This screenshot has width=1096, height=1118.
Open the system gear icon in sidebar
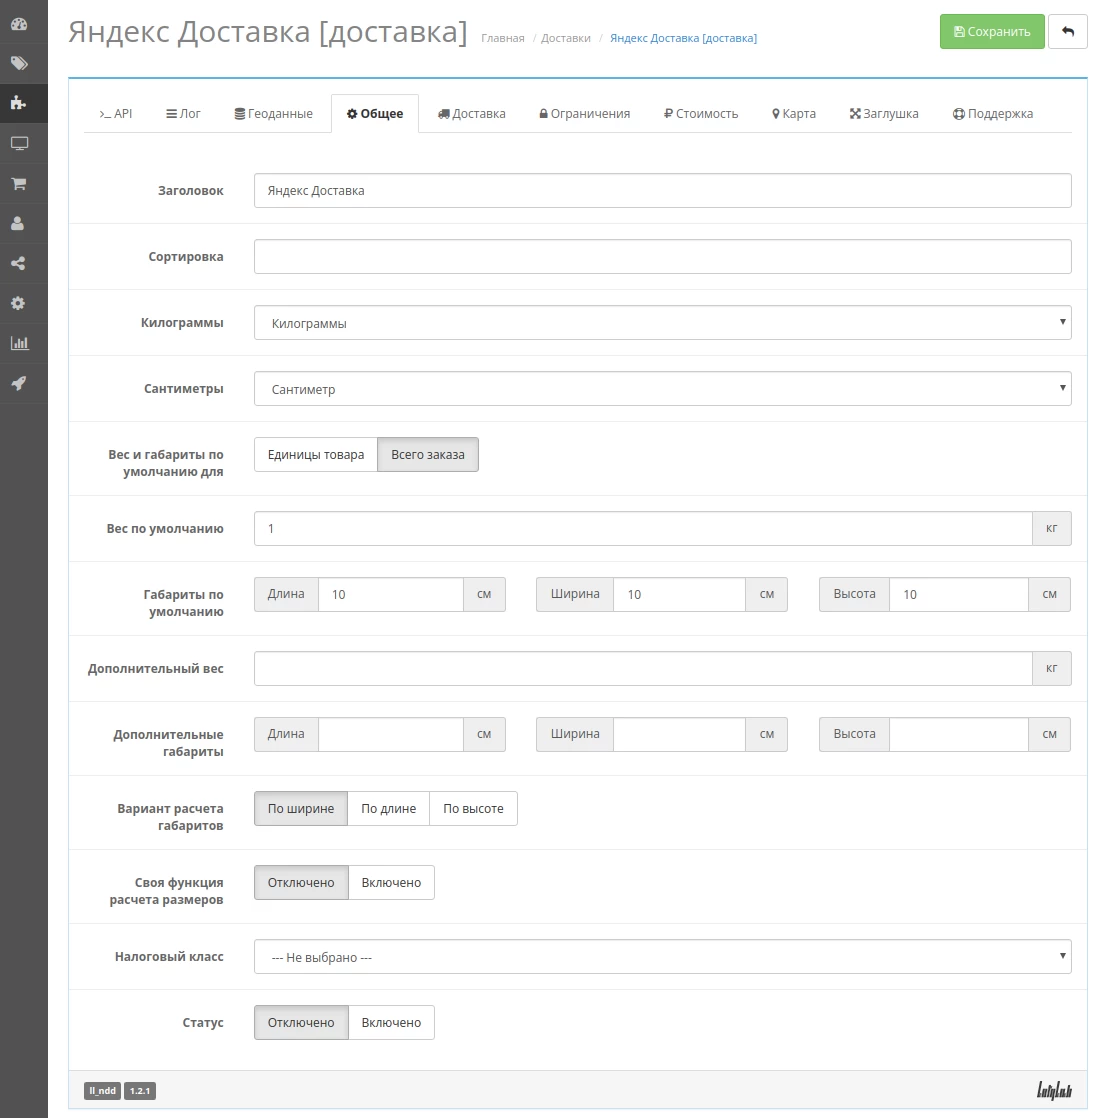[x=19, y=303]
